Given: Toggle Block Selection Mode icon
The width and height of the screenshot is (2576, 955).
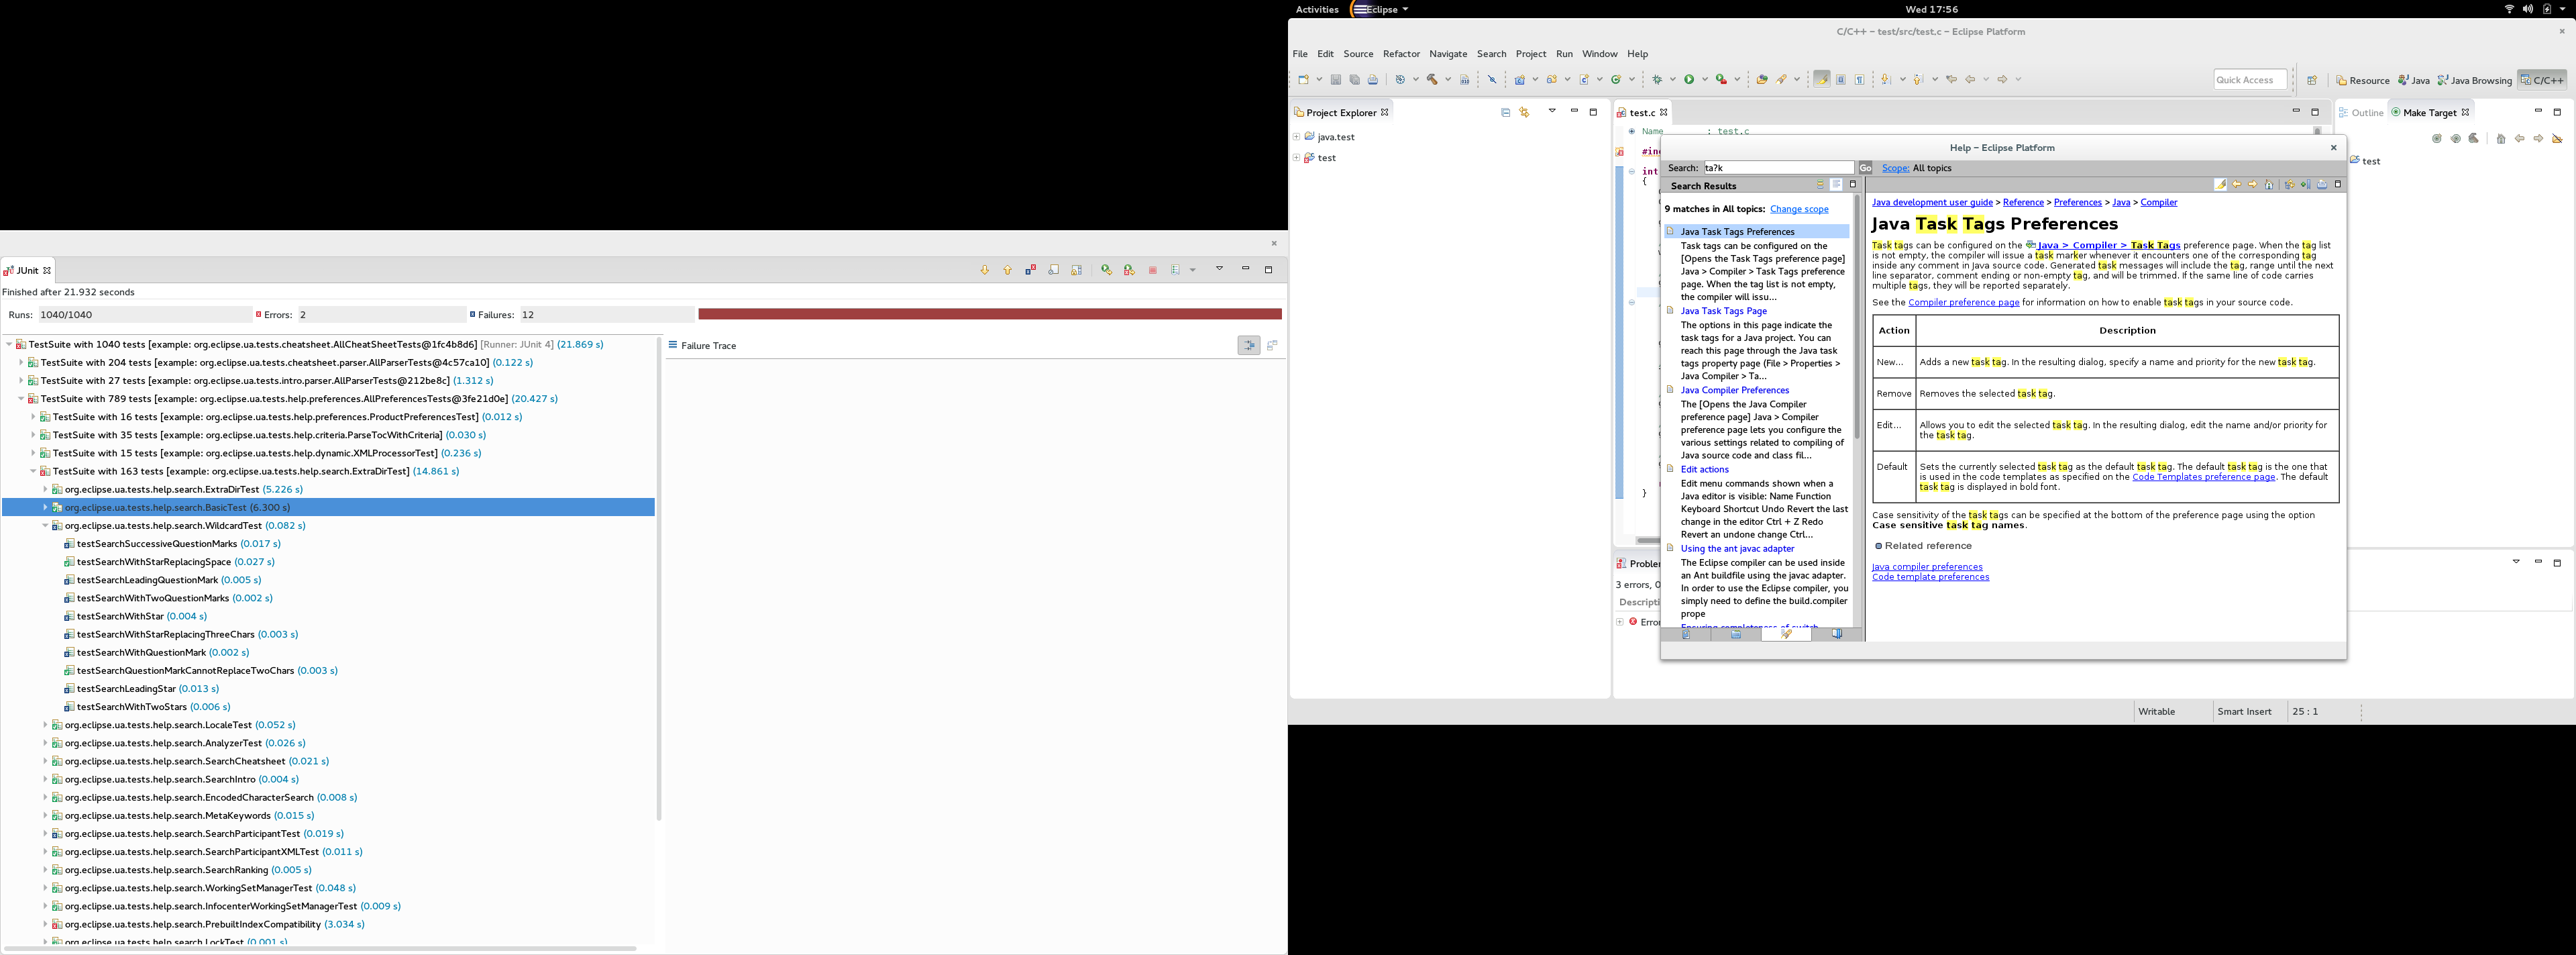Looking at the screenshot, I should [x=1840, y=80].
